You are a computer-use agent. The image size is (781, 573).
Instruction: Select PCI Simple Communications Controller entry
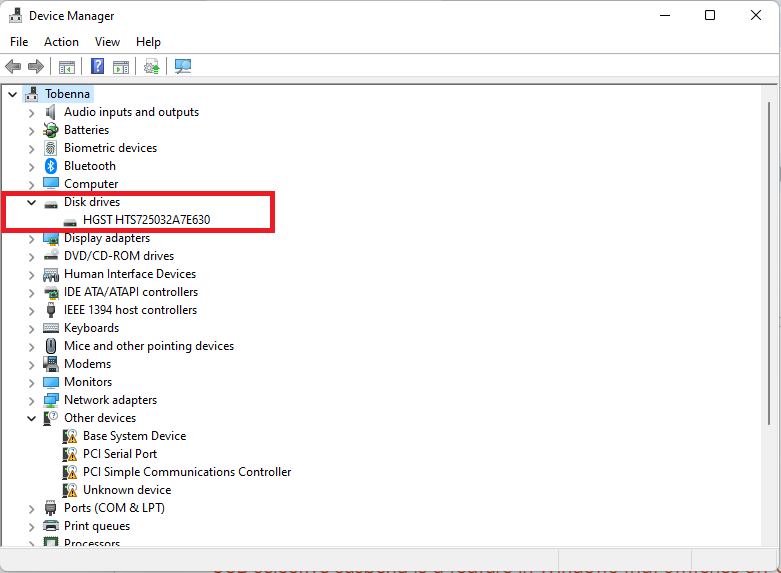[x=187, y=472]
